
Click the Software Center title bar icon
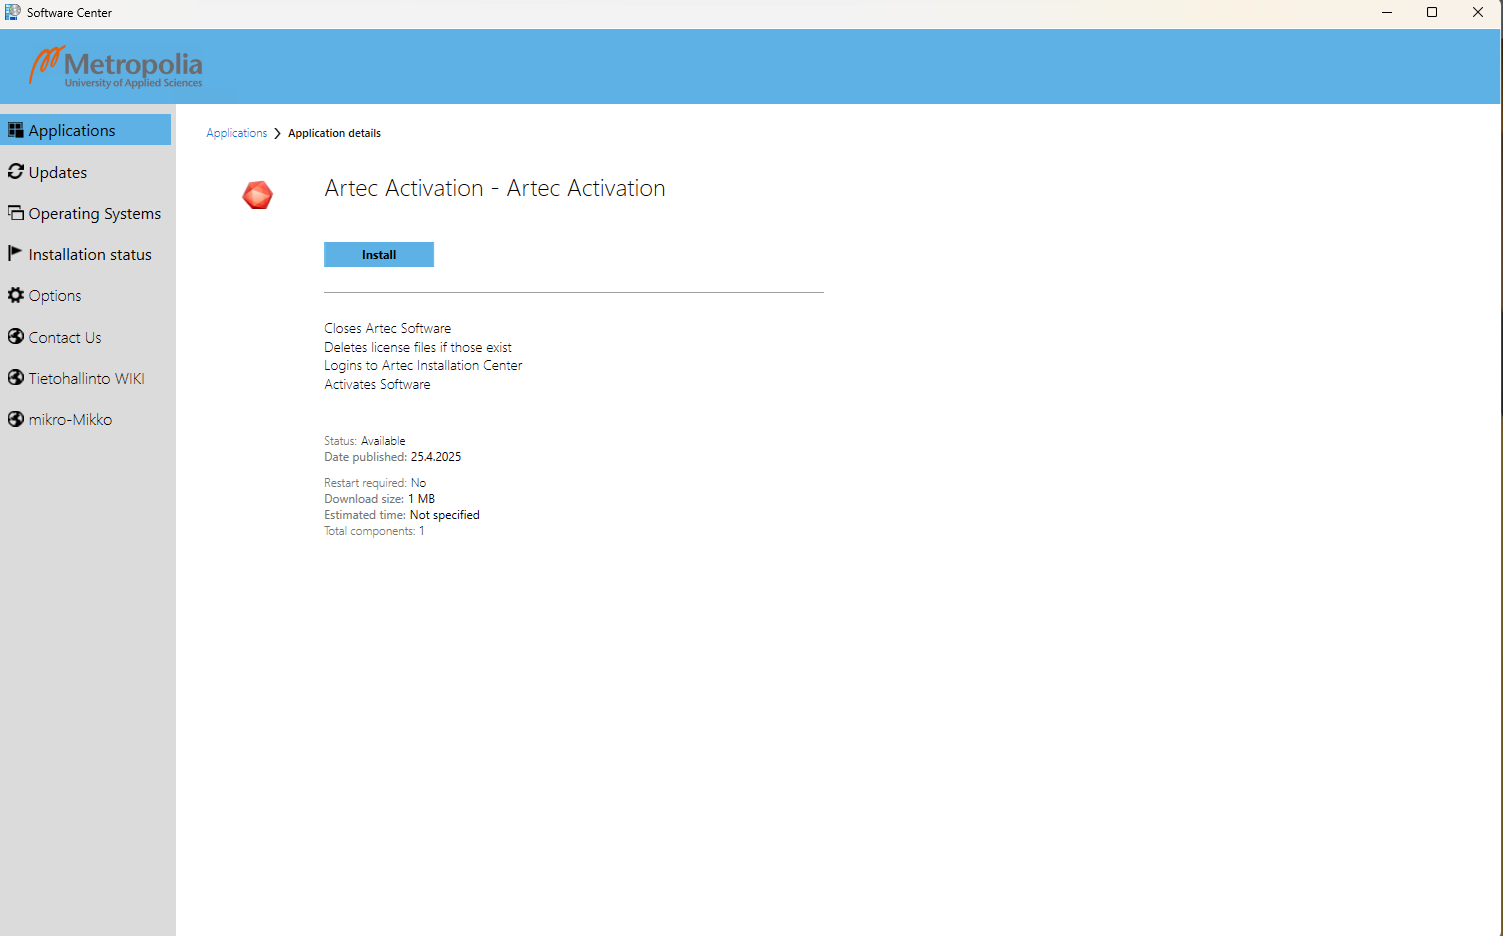click(x=13, y=12)
